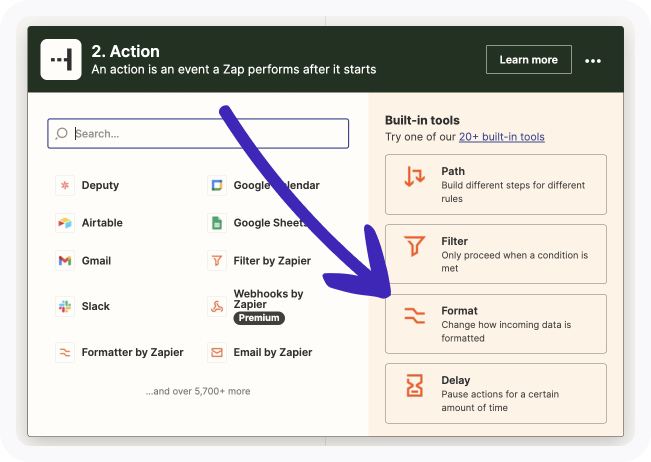This screenshot has width=651, height=462.
Task: Click the Action step icon in header
Action: click(x=61, y=59)
